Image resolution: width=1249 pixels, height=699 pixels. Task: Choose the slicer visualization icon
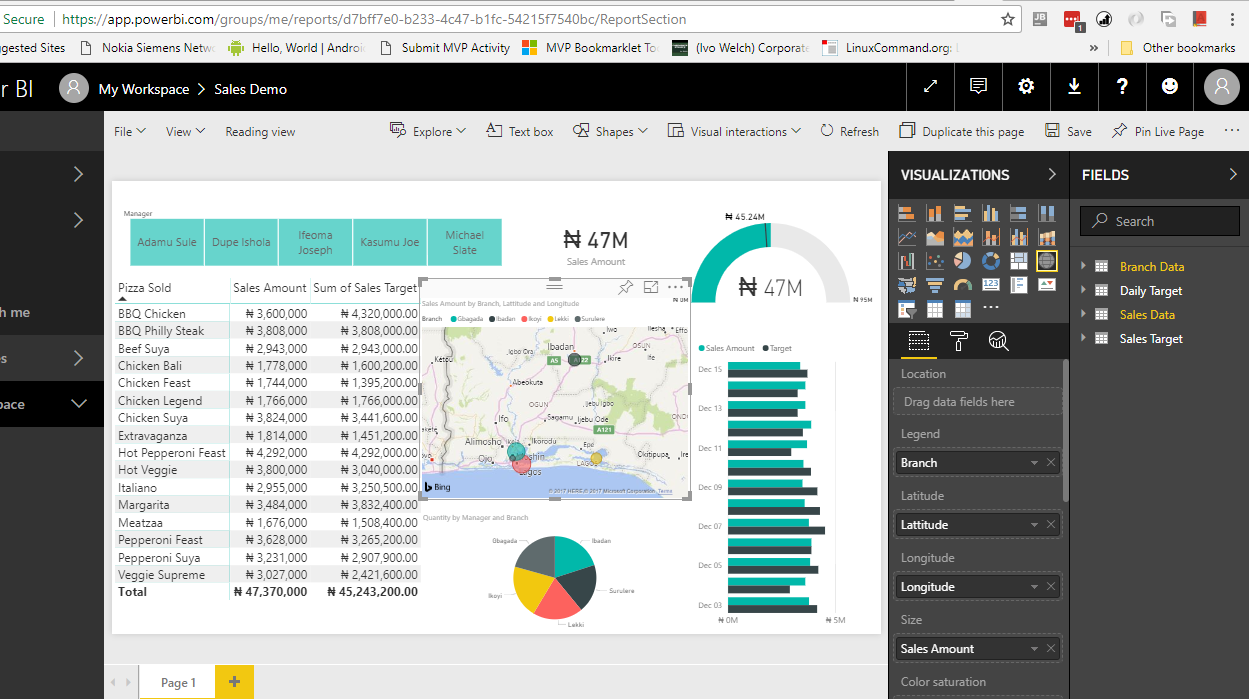tap(906, 308)
